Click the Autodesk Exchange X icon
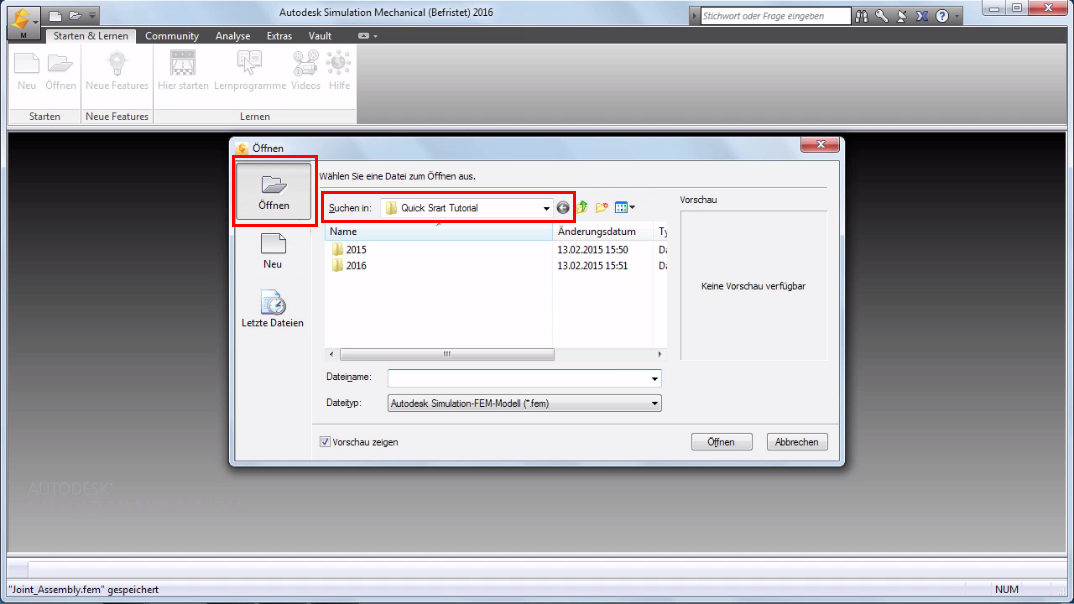Image resolution: width=1074 pixels, height=604 pixels. [x=922, y=16]
